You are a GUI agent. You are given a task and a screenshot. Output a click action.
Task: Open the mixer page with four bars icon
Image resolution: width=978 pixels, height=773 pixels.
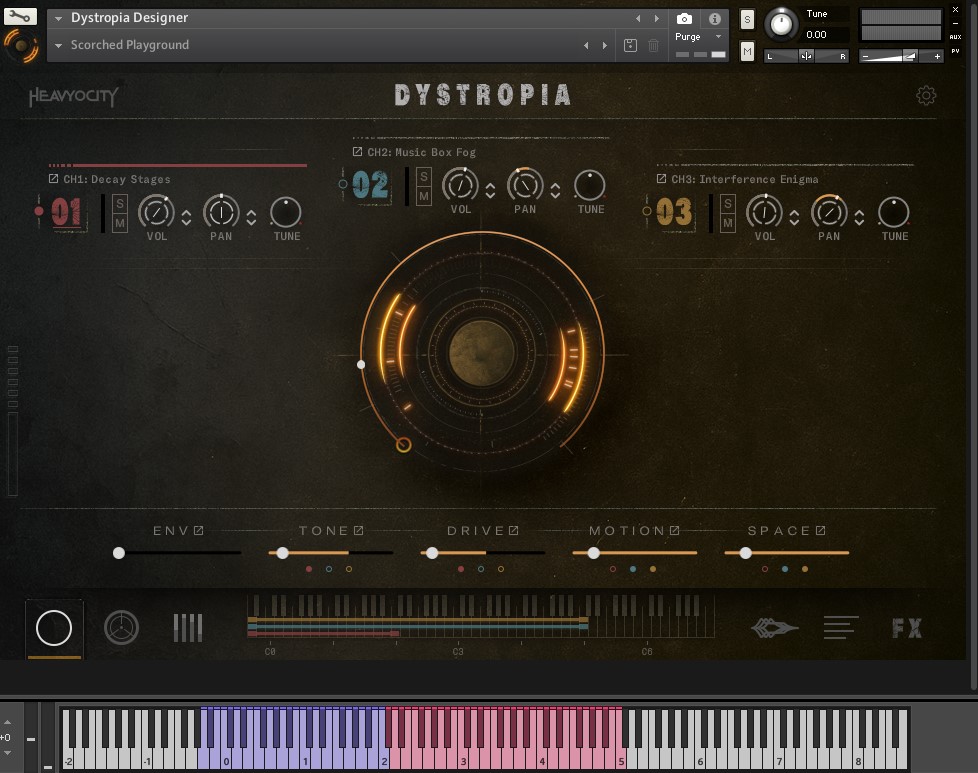click(x=187, y=628)
